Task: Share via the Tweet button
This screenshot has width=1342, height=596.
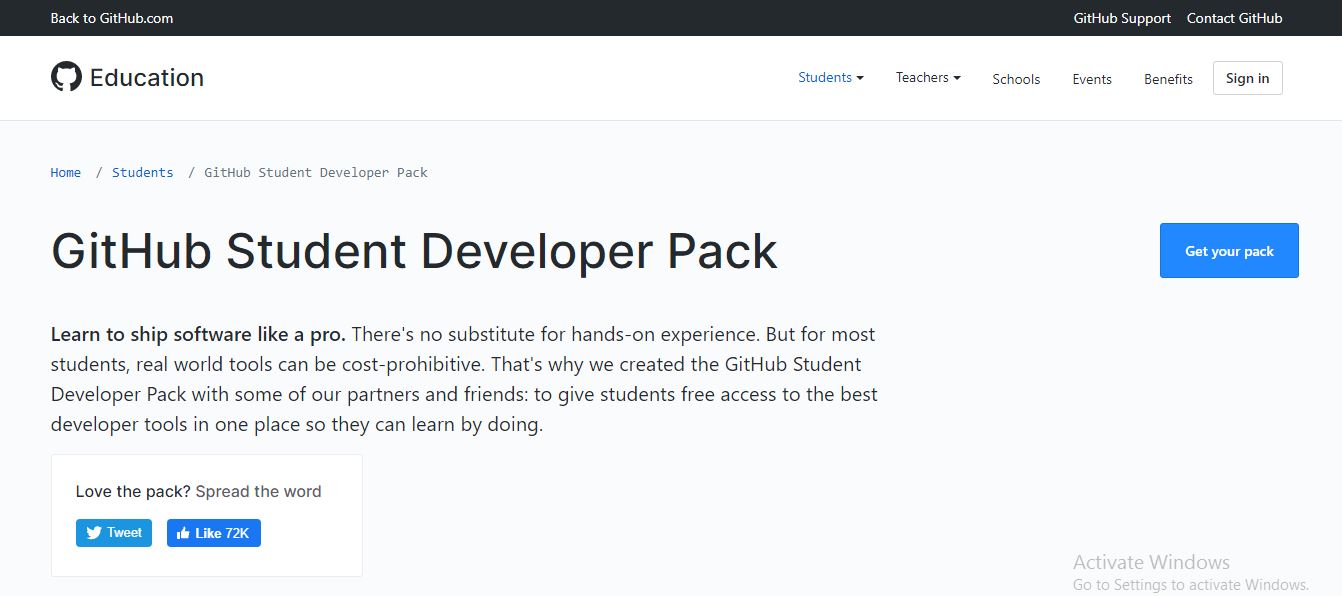Action: [x=114, y=533]
